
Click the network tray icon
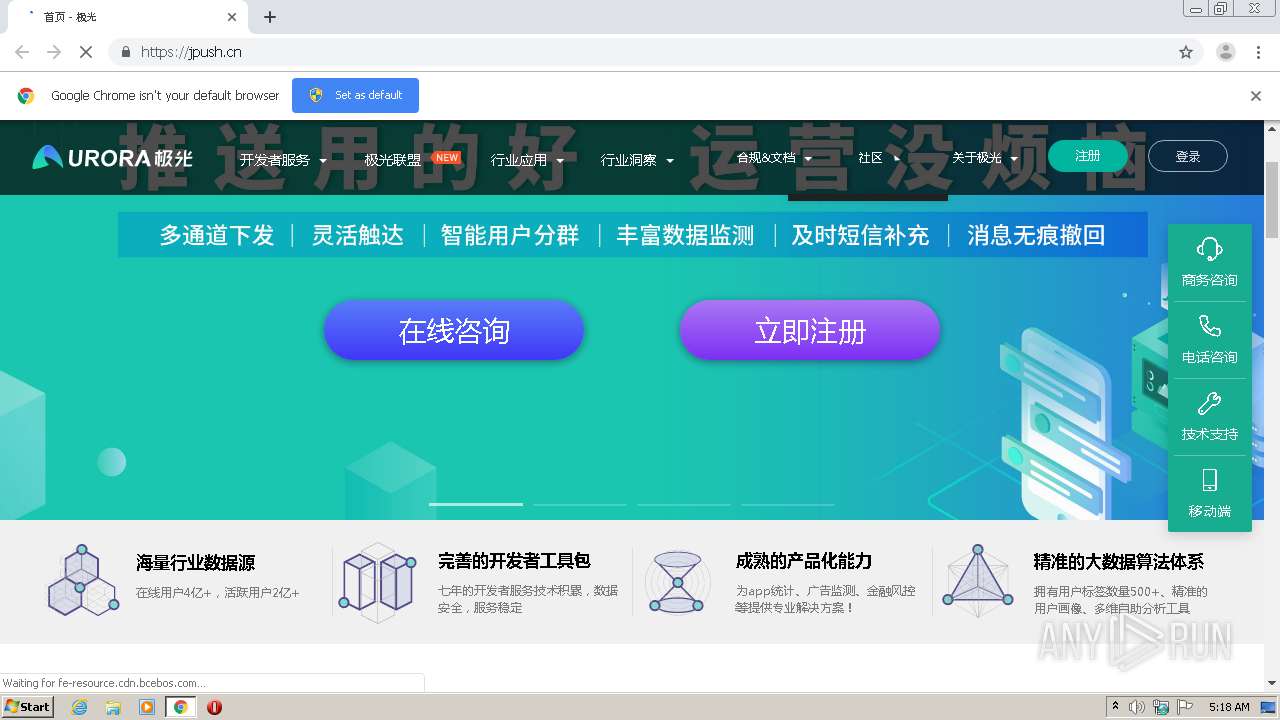click(1161, 707)
